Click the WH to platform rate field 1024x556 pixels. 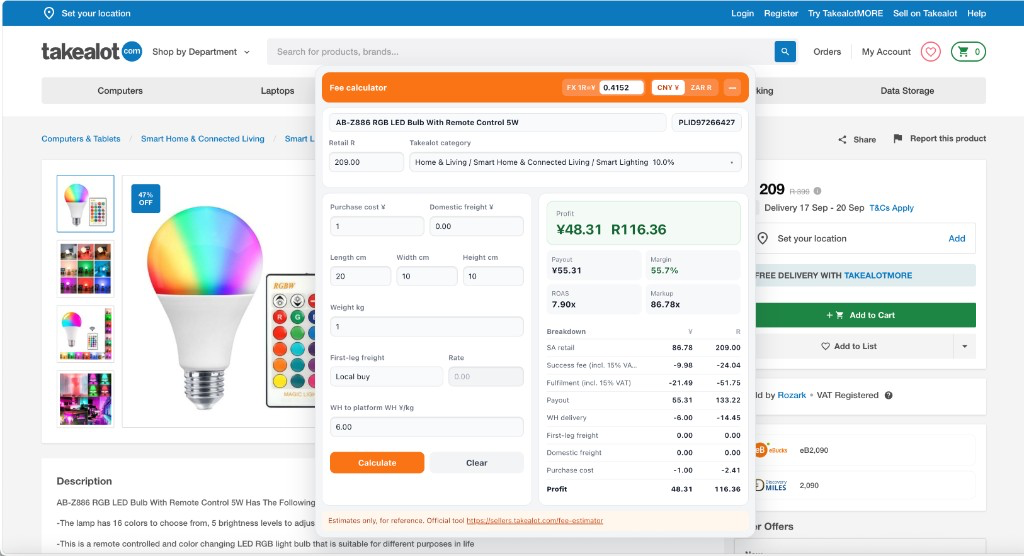pos(426,427)
